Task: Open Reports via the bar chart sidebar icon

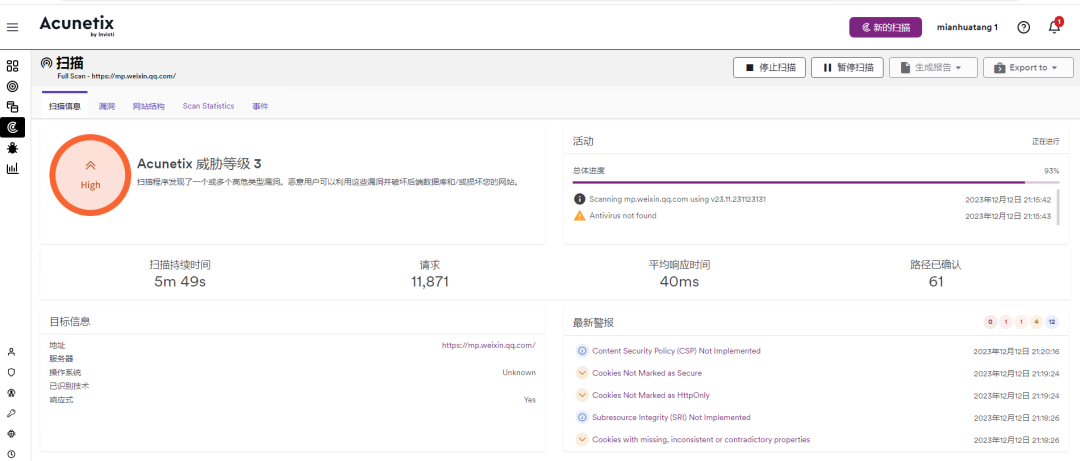Action: [12, 168]
